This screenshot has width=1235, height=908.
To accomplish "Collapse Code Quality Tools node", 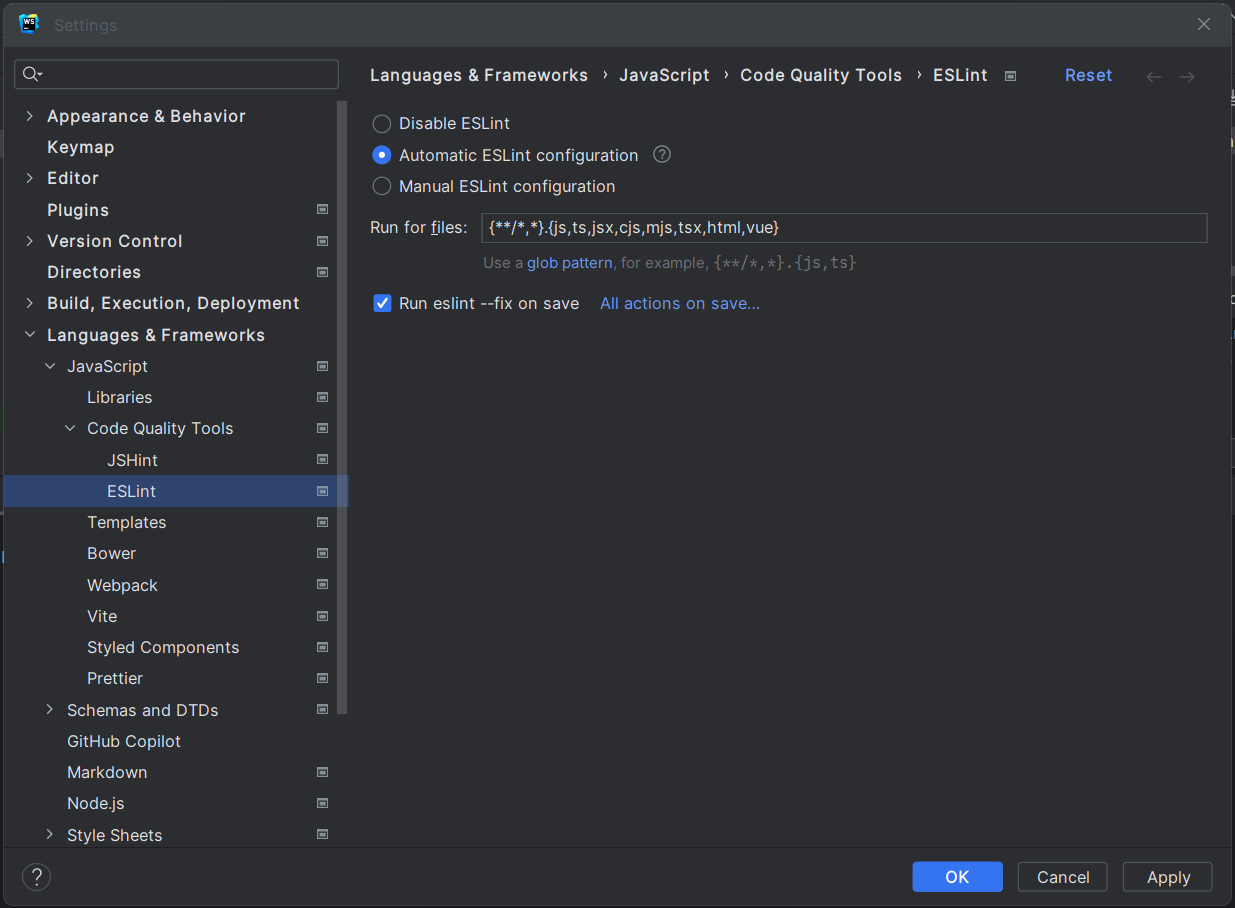I will tap(70, 428).
